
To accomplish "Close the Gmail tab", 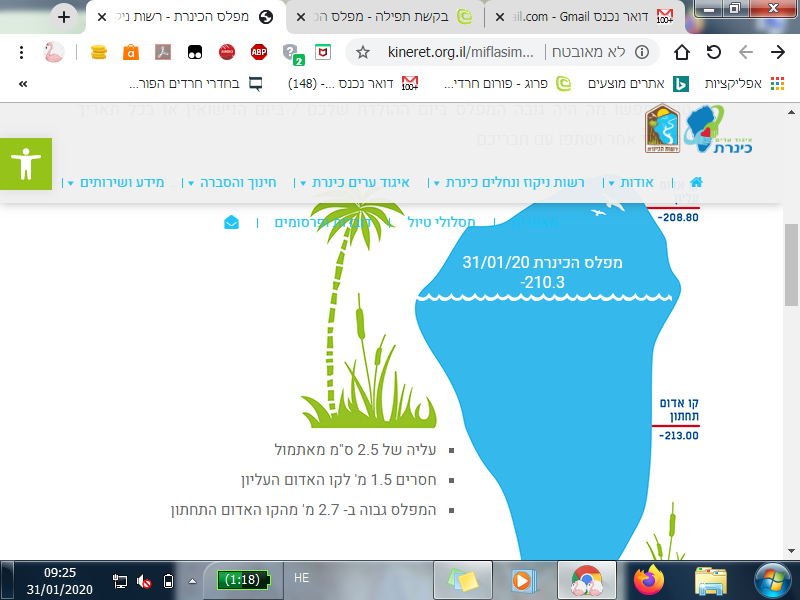I will (500, 17).
